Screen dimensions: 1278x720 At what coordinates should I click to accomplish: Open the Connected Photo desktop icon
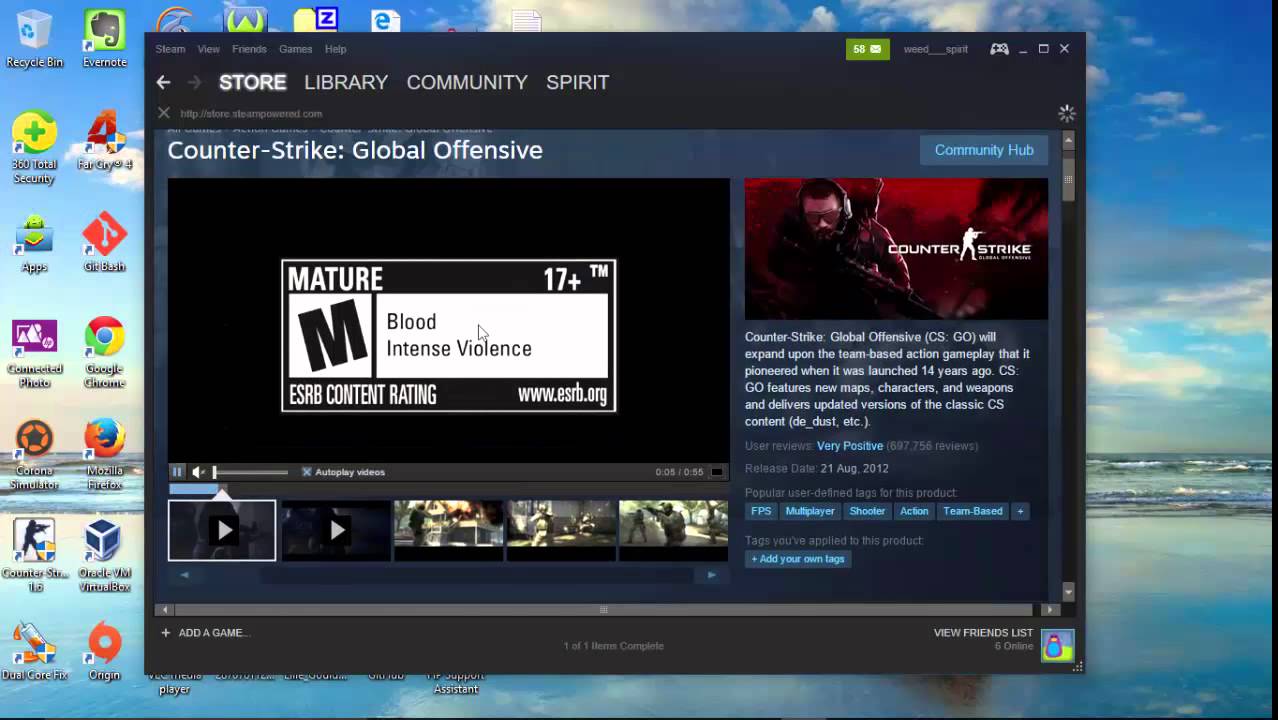[34, 354]
